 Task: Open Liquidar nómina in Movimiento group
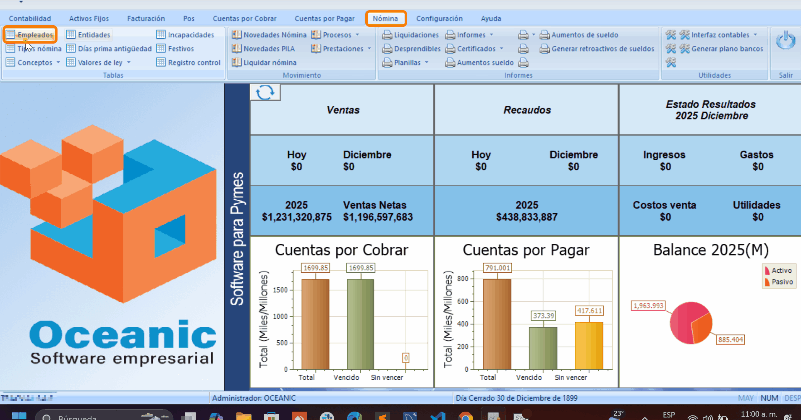tap(264, 62)
